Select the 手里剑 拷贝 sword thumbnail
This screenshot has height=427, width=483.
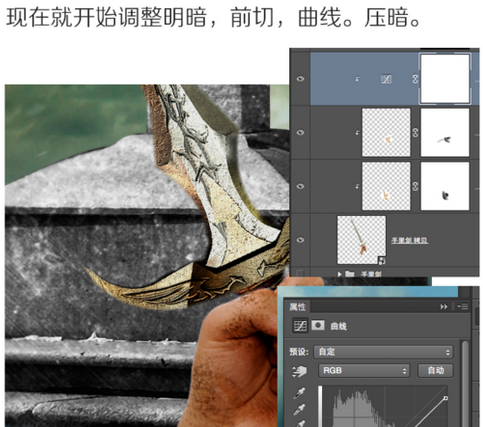point(362,240)
